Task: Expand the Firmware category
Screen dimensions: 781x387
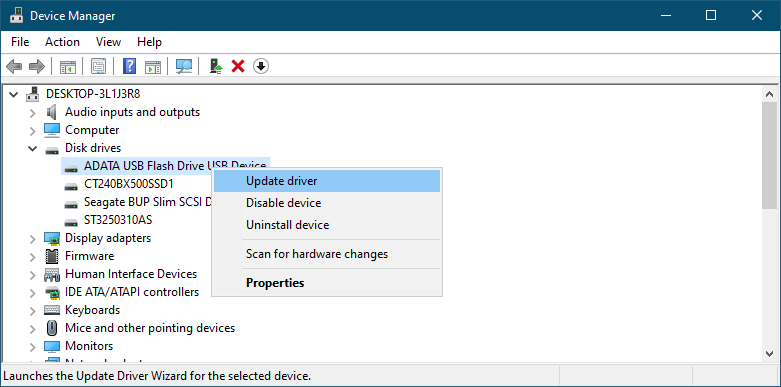Action: tap(33, 257)
